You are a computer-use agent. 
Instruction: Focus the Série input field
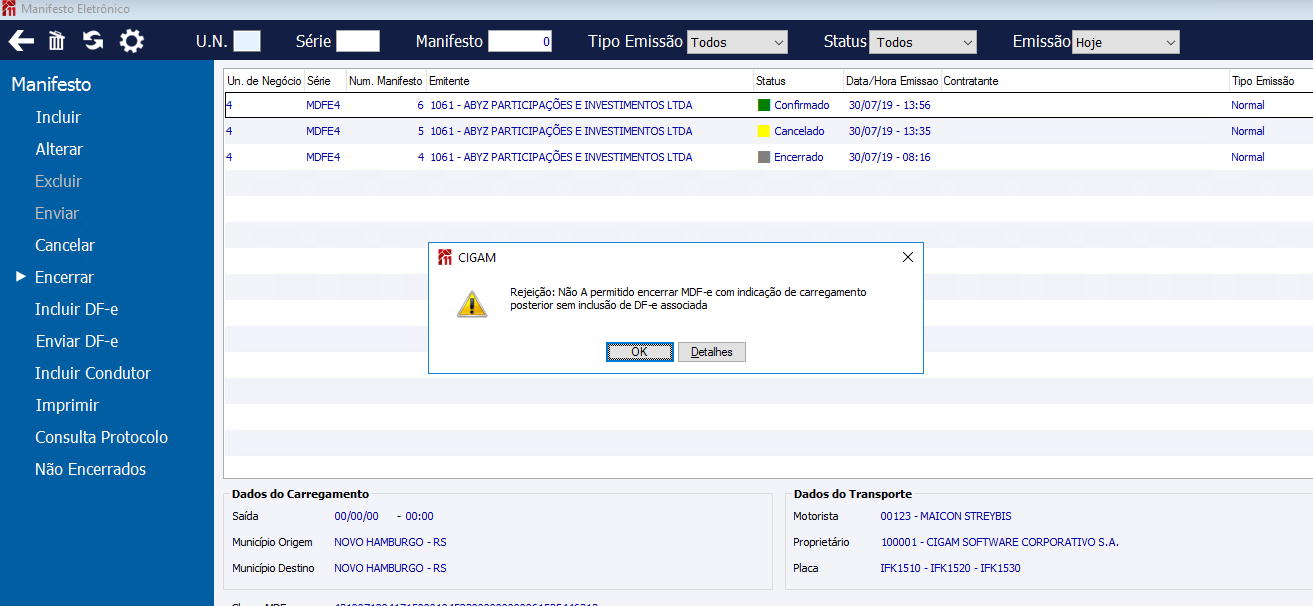point(358,41)
